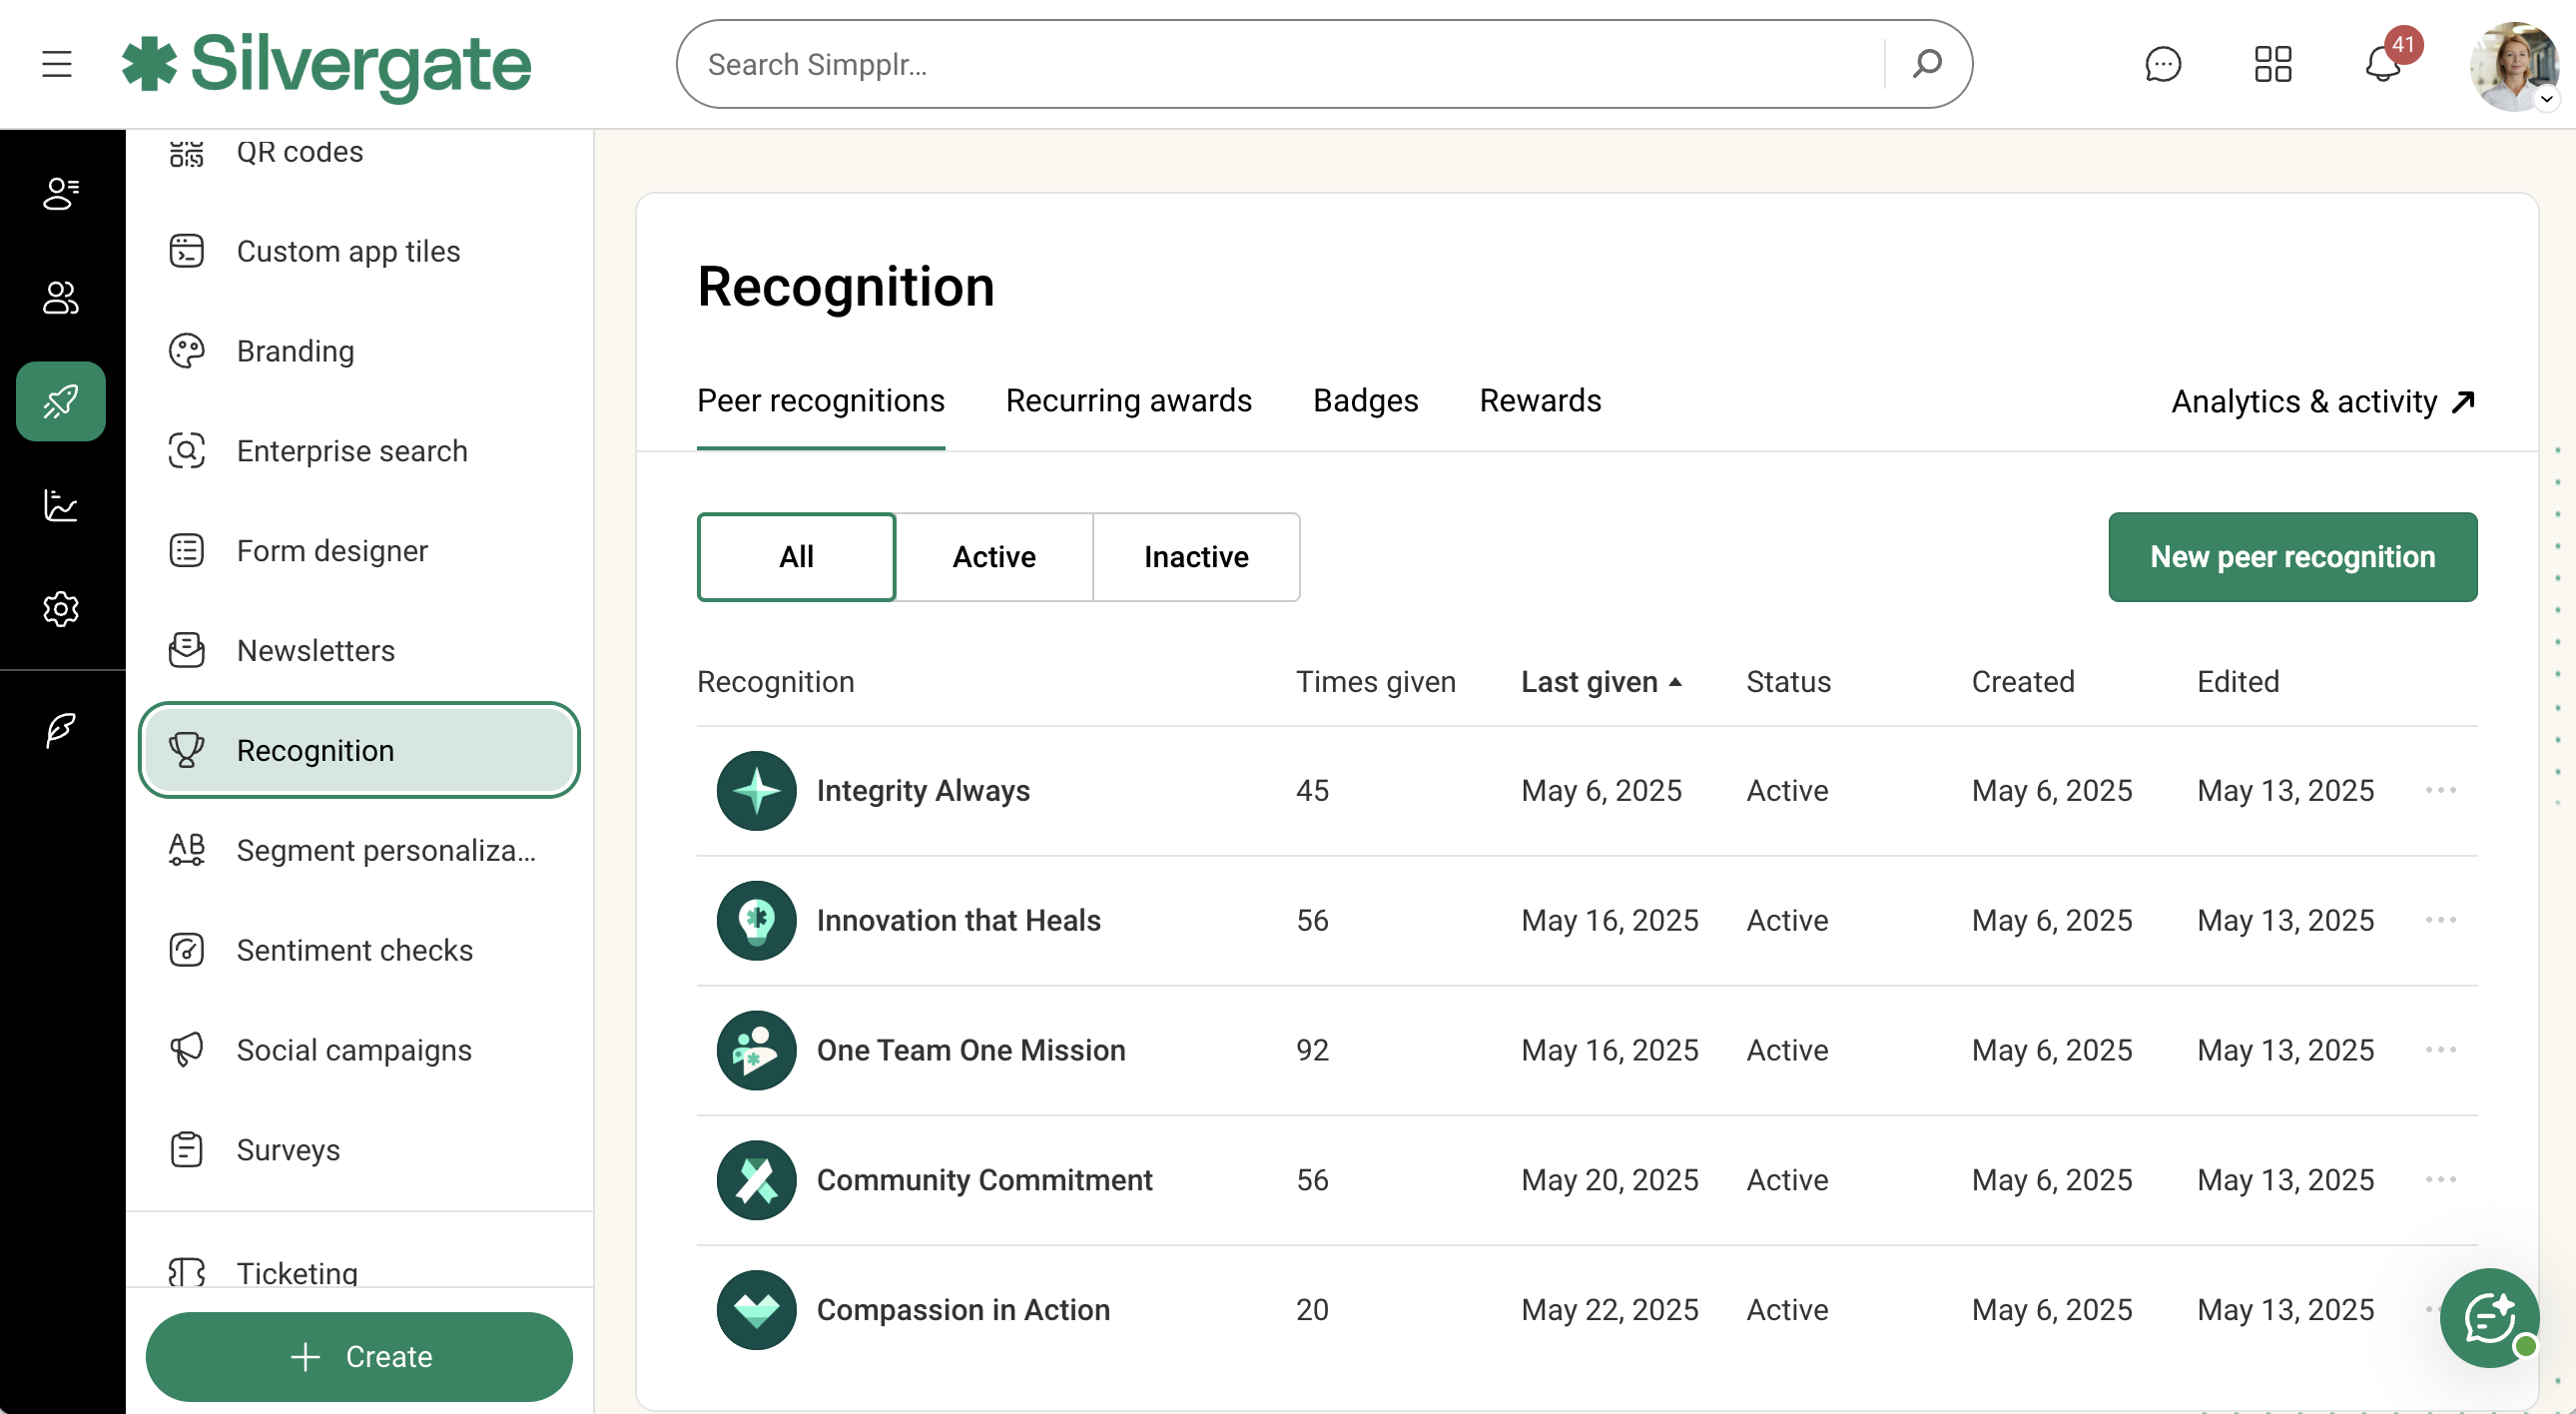Open more options for Integrity Always
Screen dimensions: 2576x1414
pos(2441,790)
